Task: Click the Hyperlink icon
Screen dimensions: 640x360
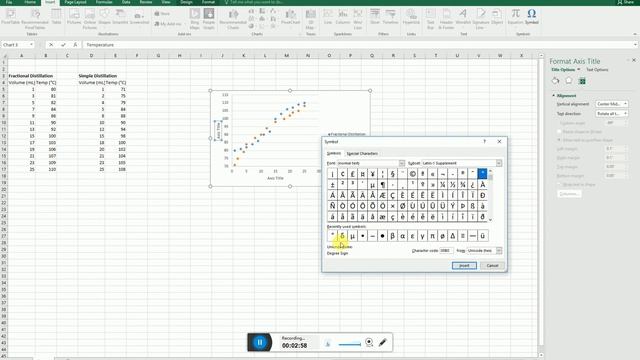Action: coord(411,15)
